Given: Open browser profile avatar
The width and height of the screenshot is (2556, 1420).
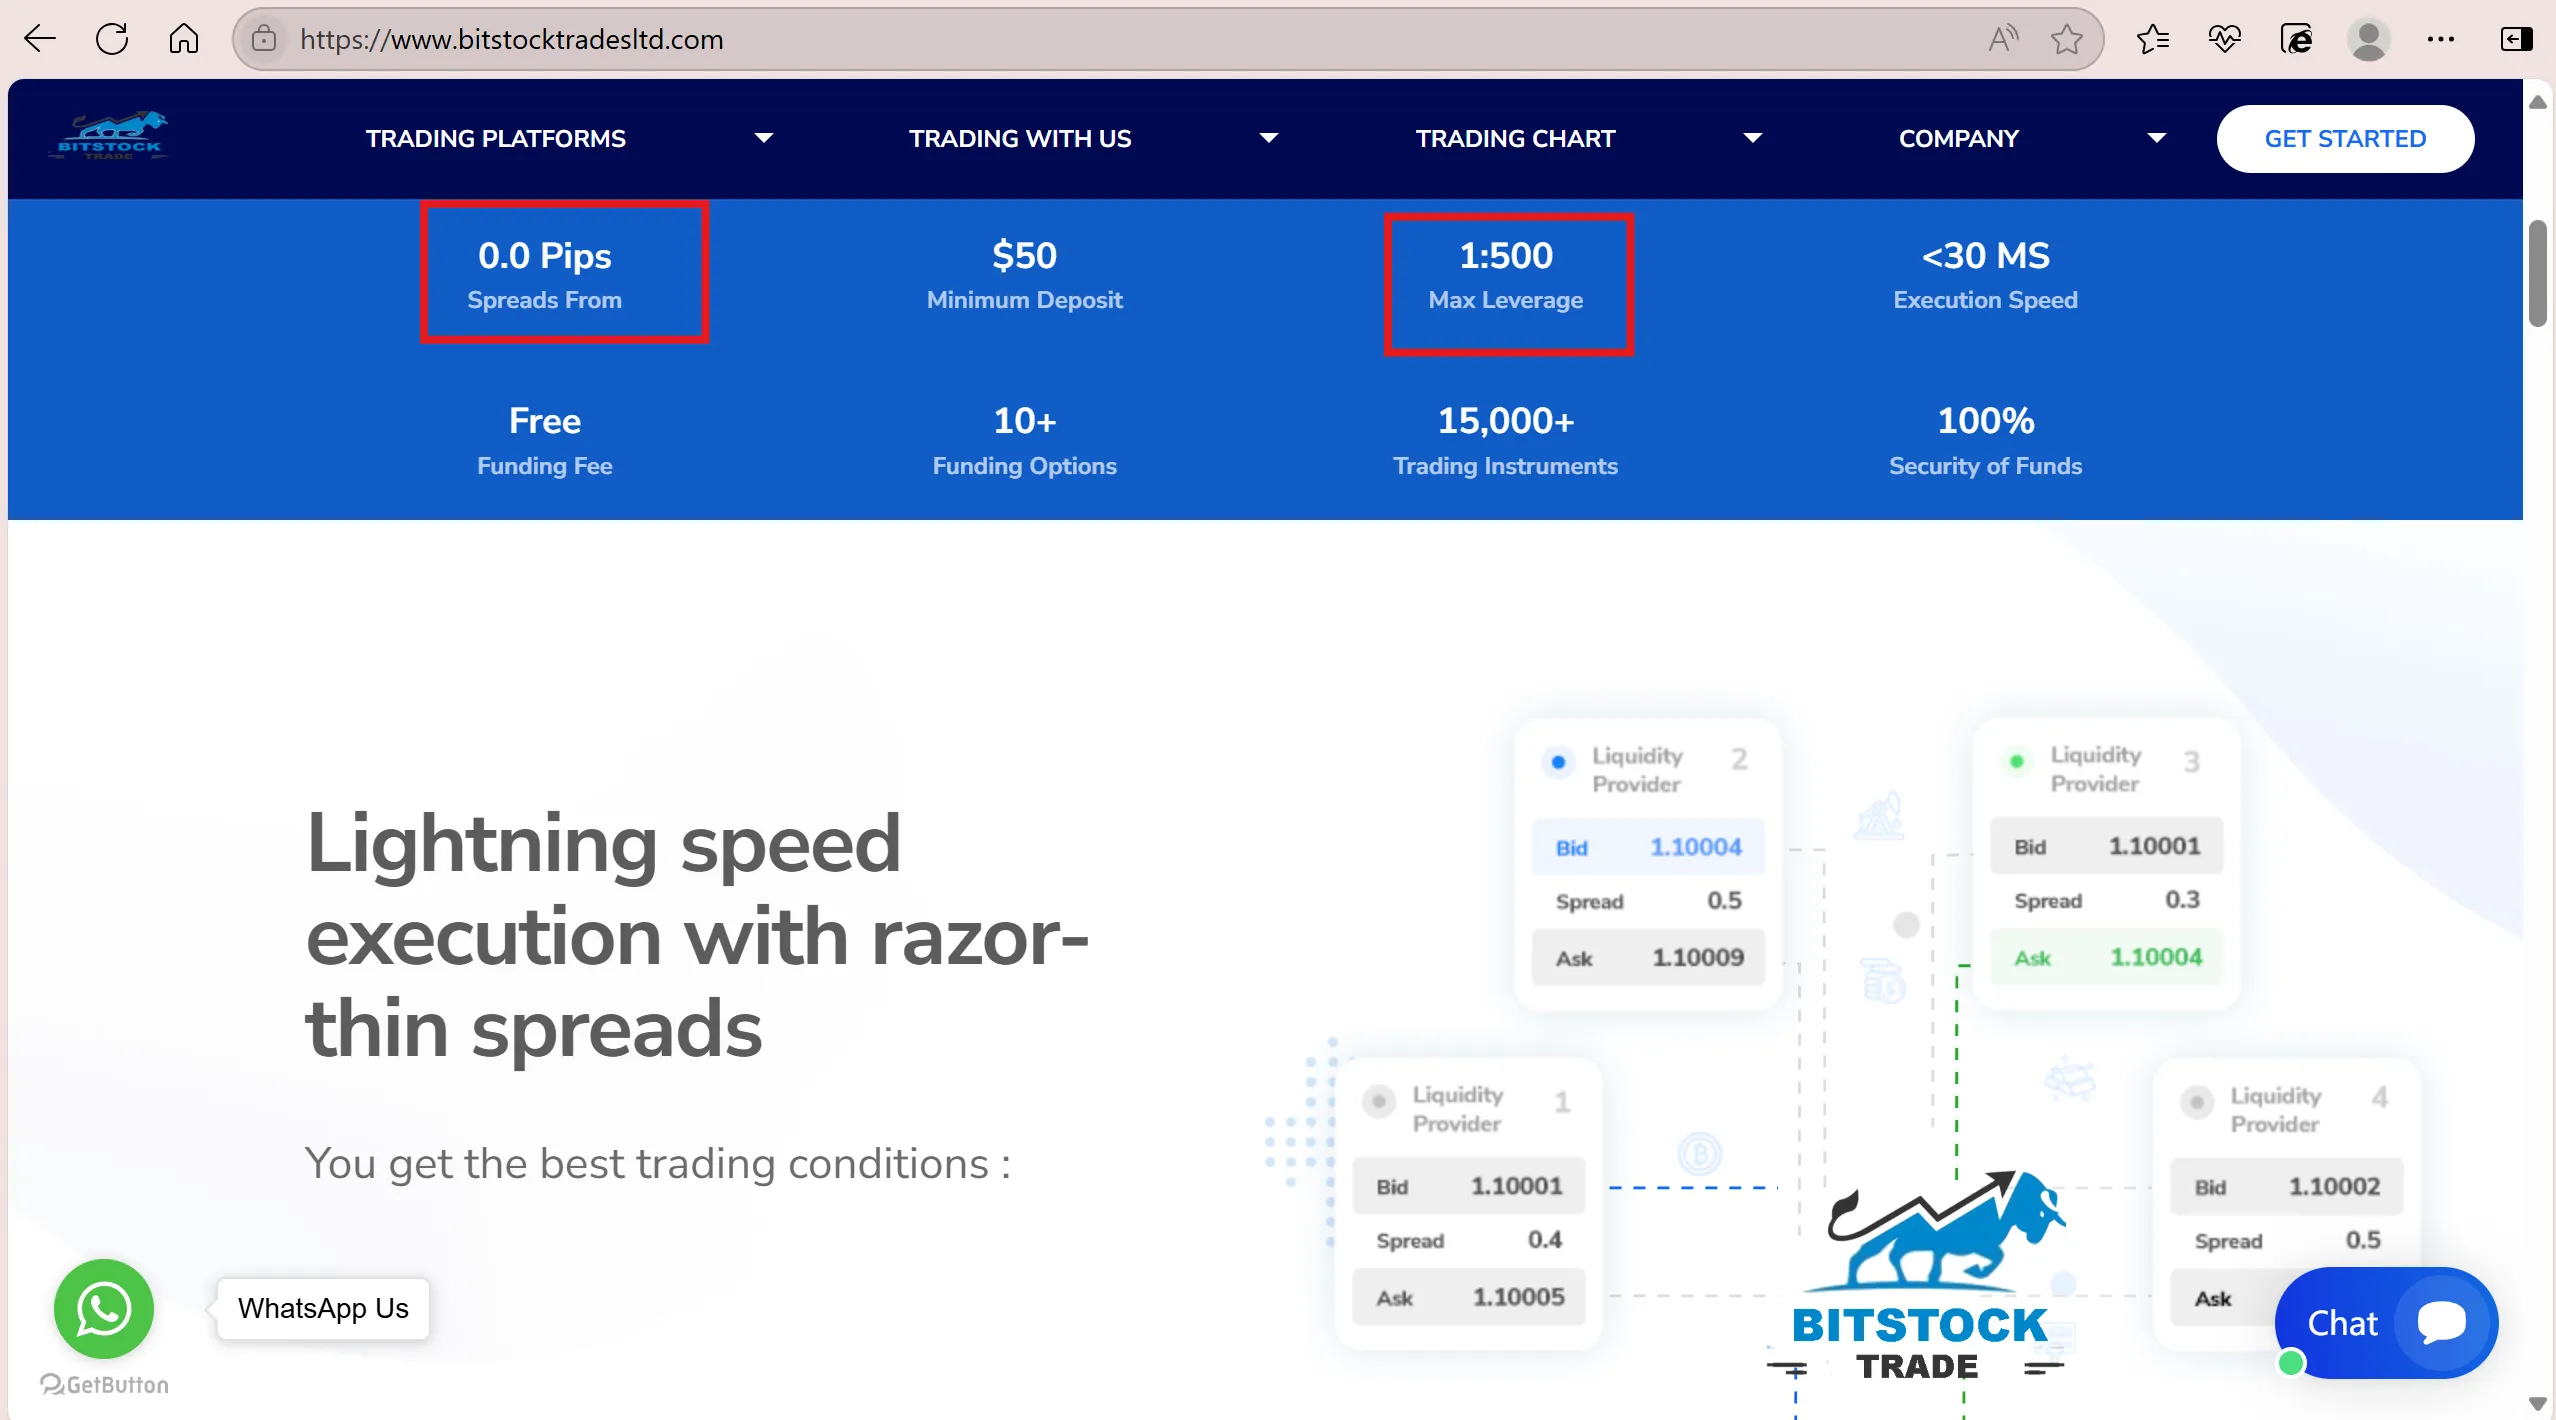Looking at the screenshot, I should point(2369,39).
